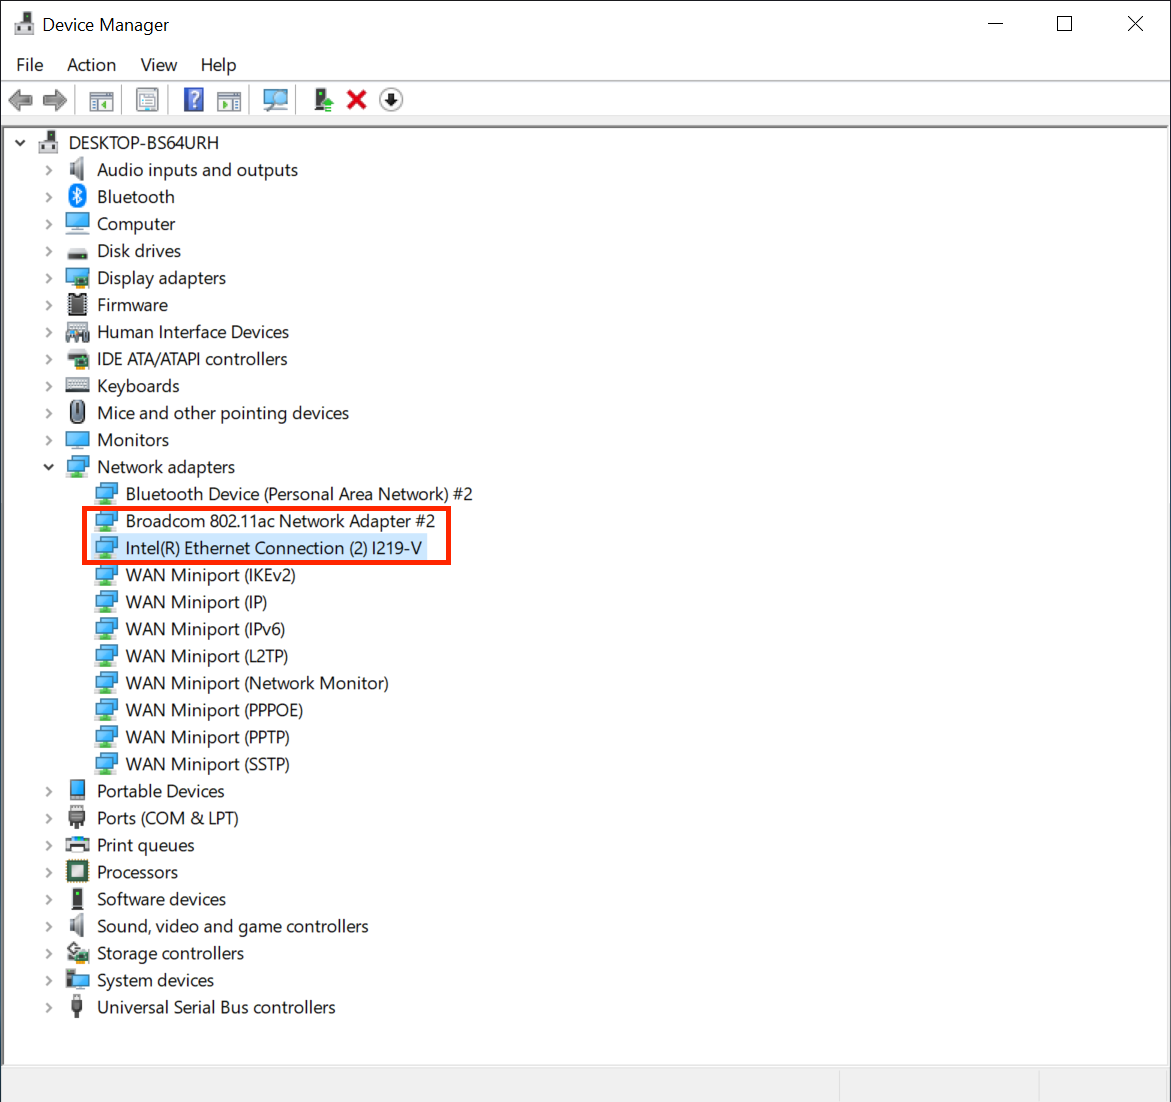The height and width of the screenshot is (1102, 1171).
Task: Open Help via the blue question mark icon
Action: pos(194,100)
